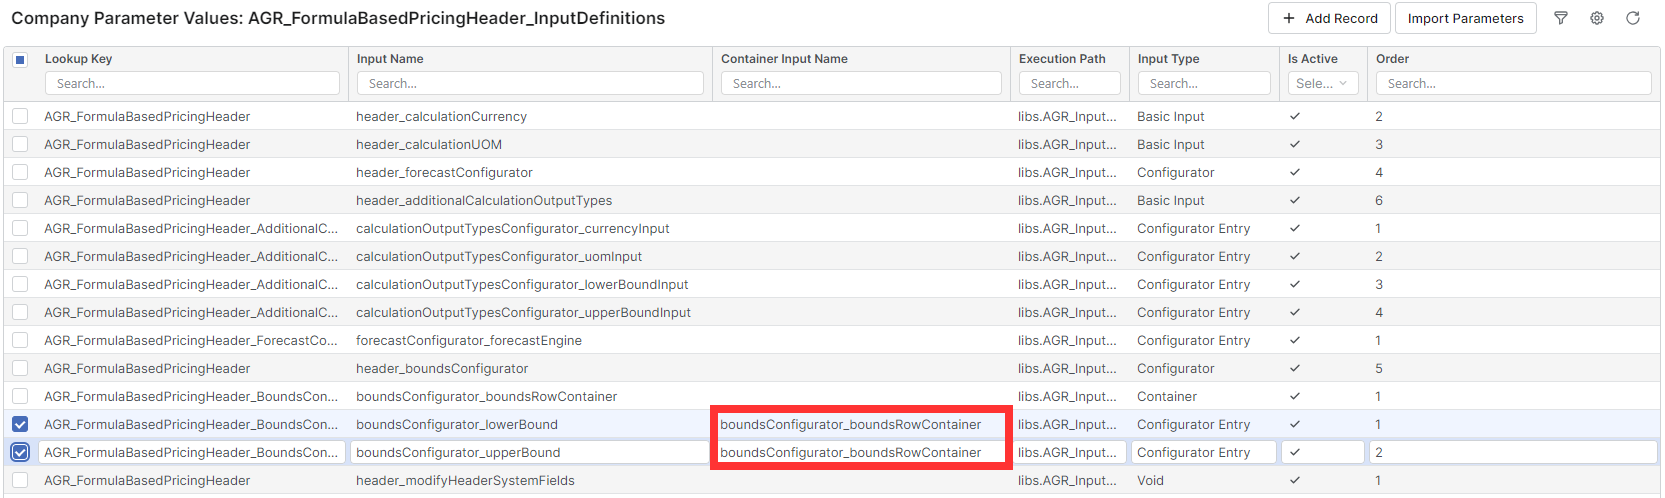Screen dimensions: 1665x498
Task: Click the refresh table icon
Action: click(x=1633, y=18)
